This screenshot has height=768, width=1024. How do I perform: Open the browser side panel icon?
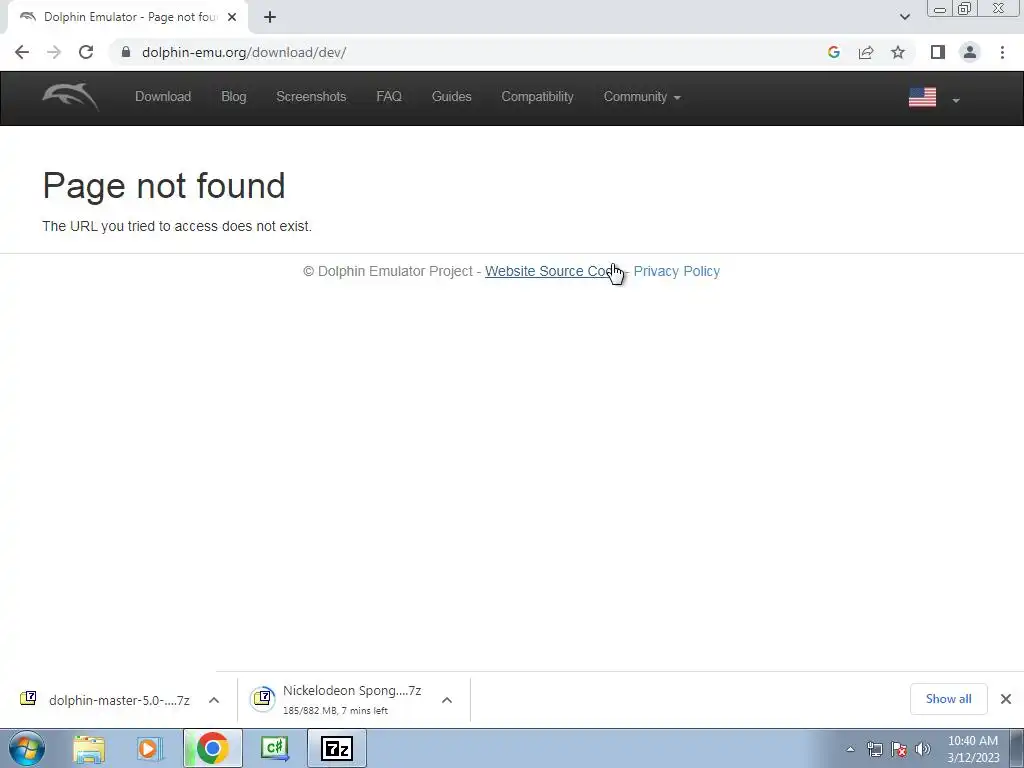point(938,52)
